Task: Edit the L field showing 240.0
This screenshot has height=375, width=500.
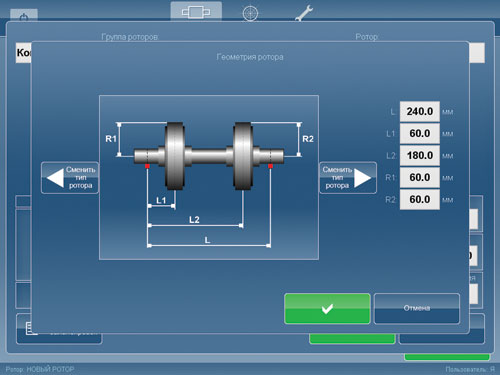Action: tap(420, 111)
